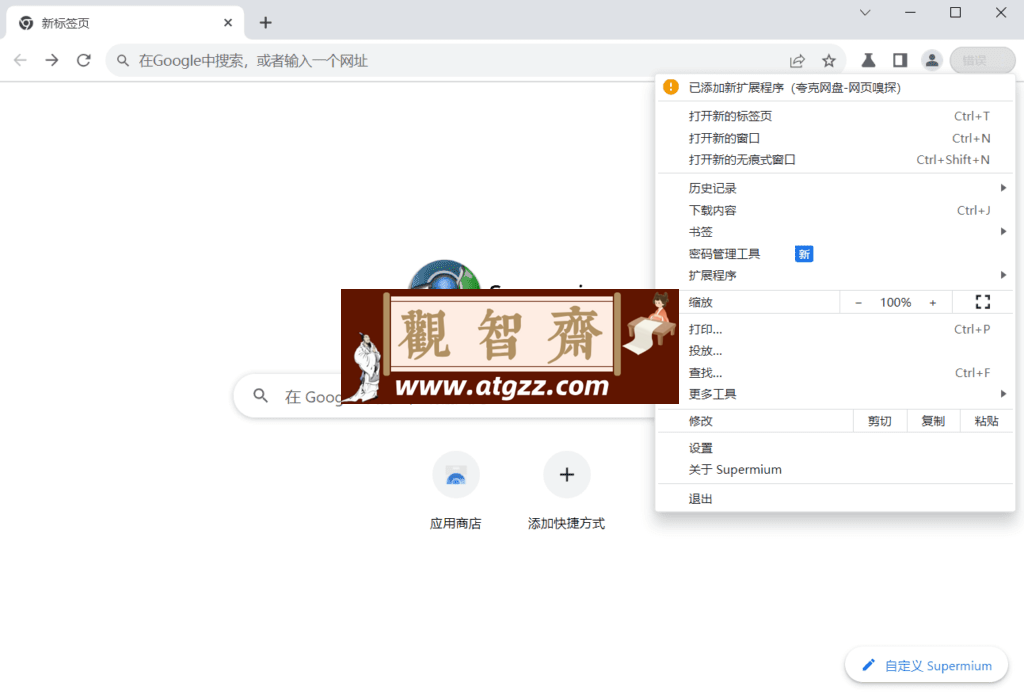Expand the 书签 submenu
Screen dimensions: 1024x694
coord(835,232)
